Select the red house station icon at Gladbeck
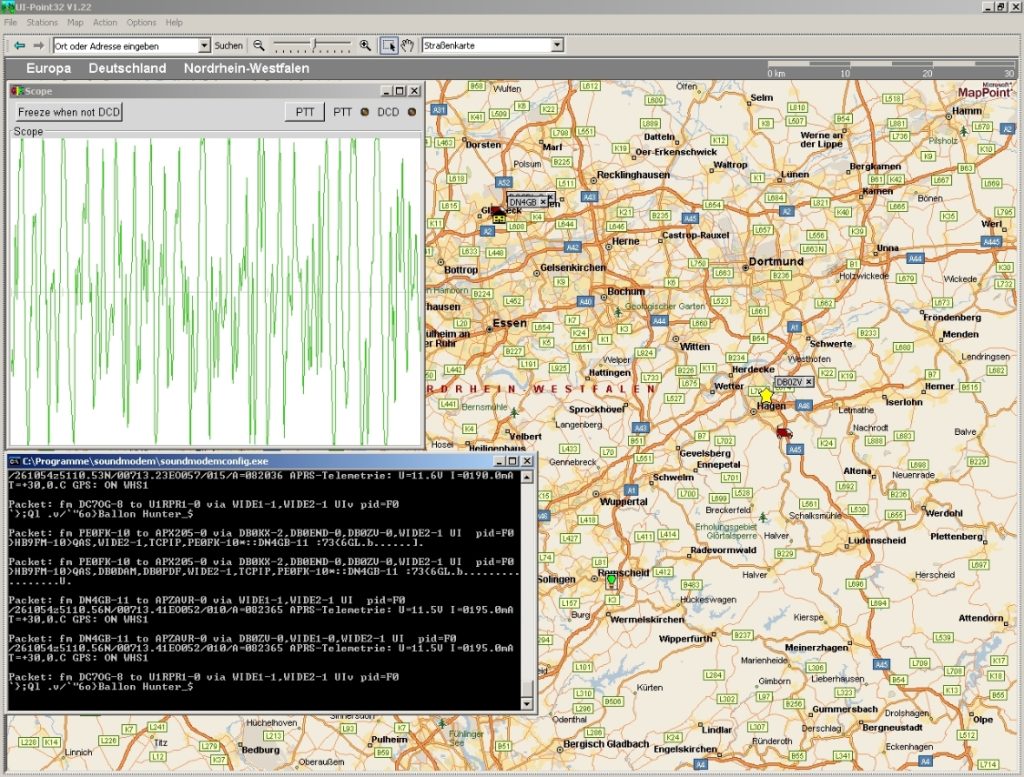This screenshot has width=1024, height=777. pyautogui.click(x=499, y=214)
